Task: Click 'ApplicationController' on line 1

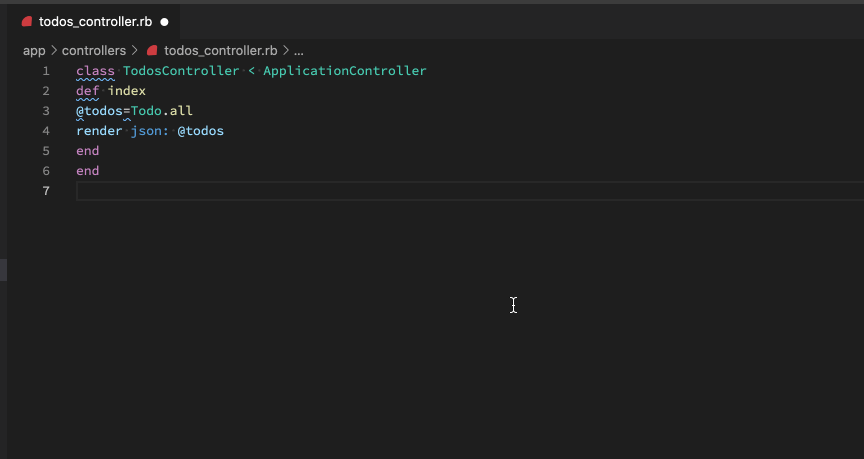Action: 345,71
